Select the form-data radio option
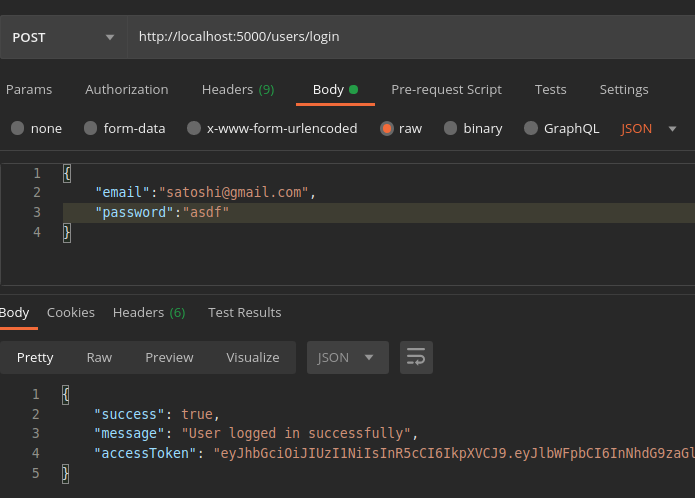The image size is (695, 498). [x=91, y=128]
